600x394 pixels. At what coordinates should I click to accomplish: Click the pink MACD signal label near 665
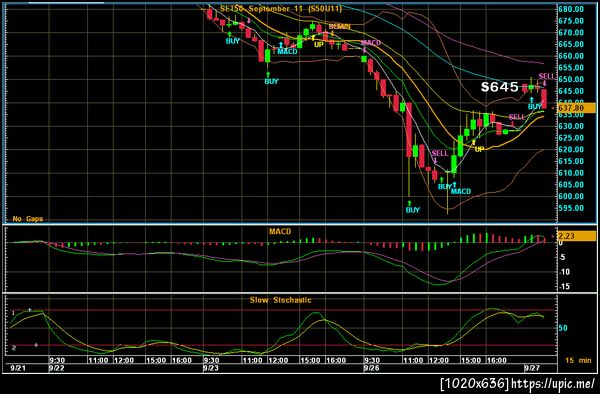(371, 42)
